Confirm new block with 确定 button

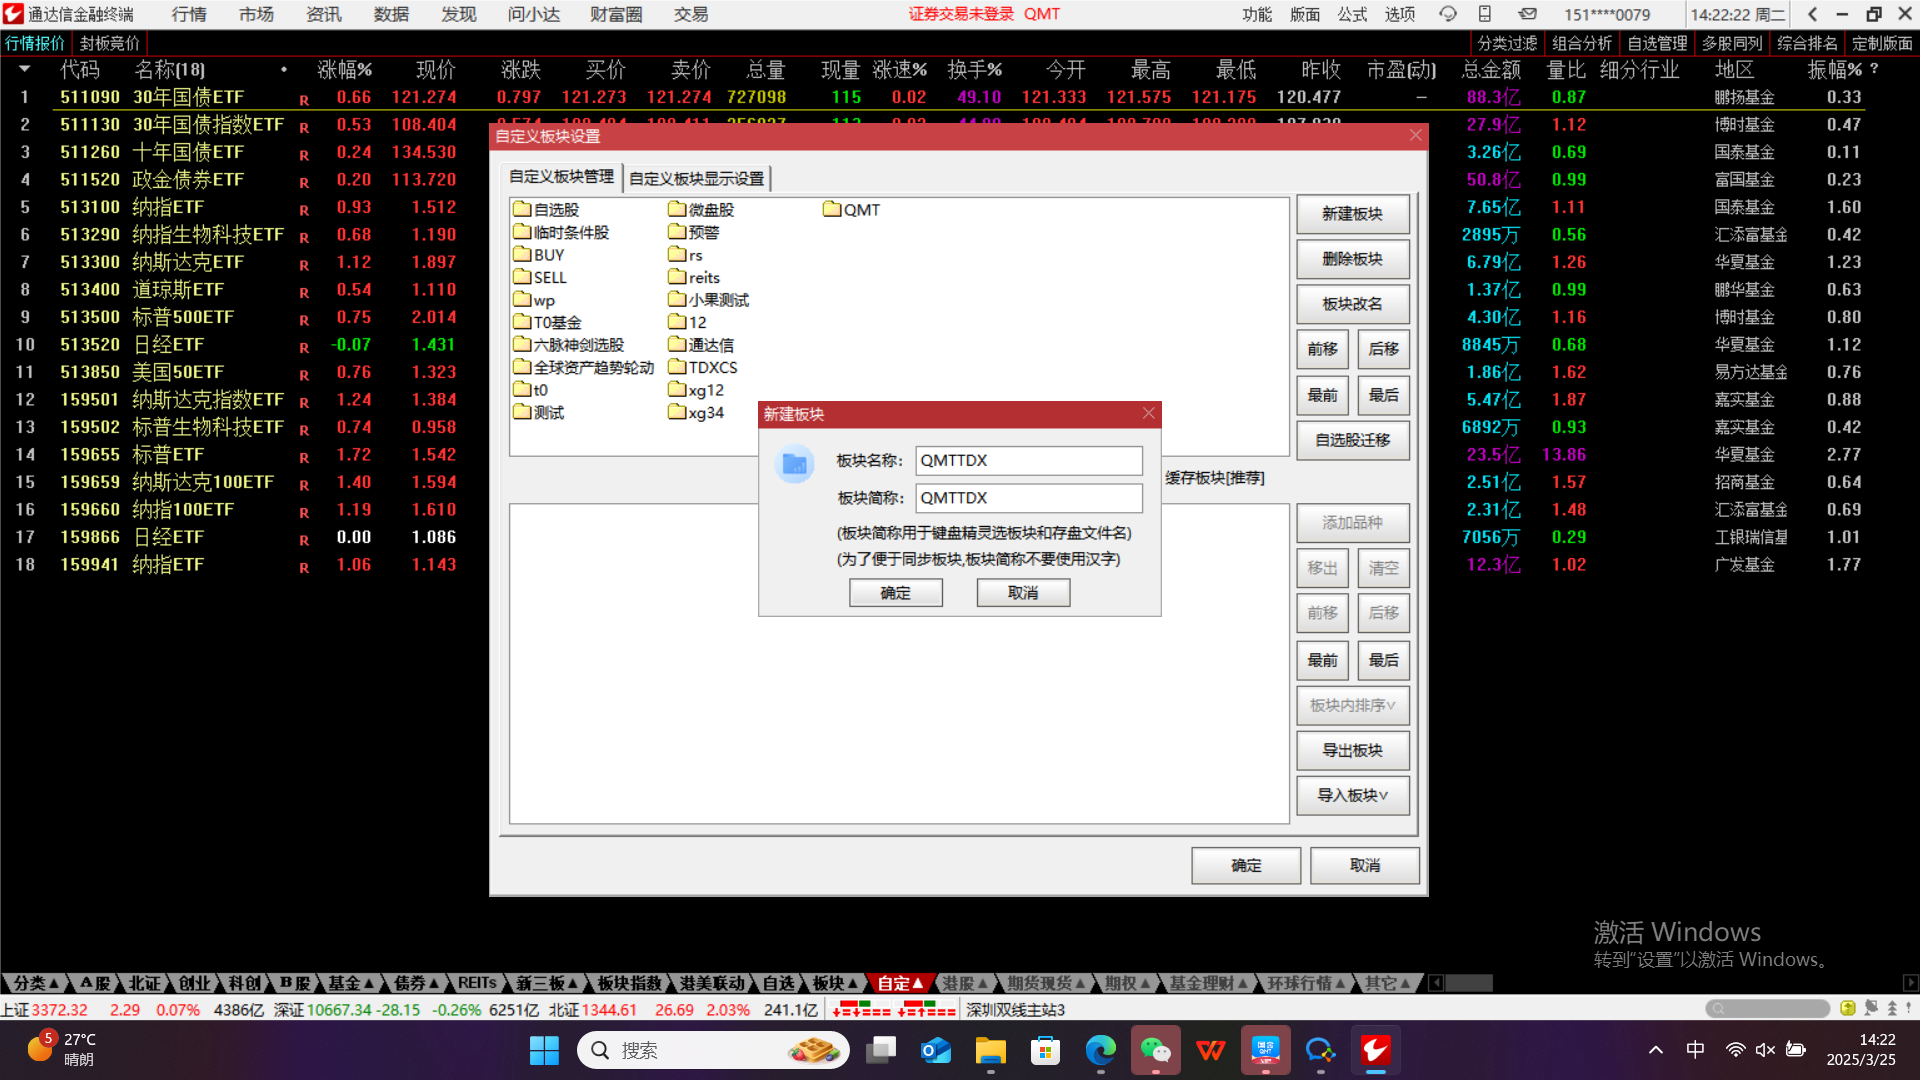(895, 593)
